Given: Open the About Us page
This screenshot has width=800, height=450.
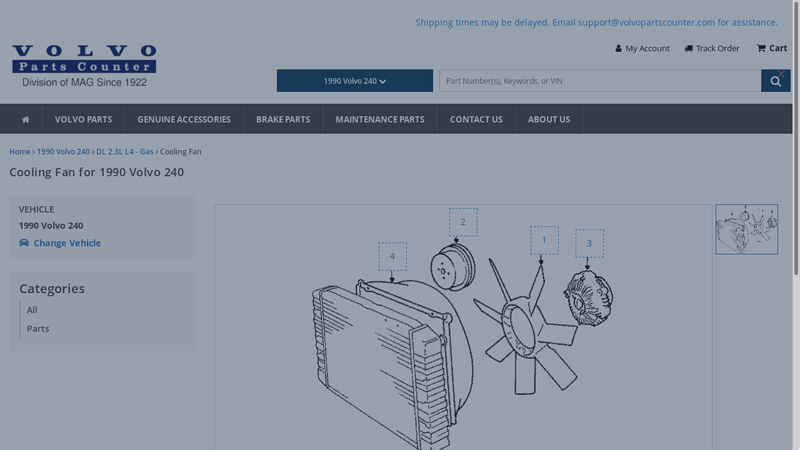Looking at the screenshot, I should point(549,119).
